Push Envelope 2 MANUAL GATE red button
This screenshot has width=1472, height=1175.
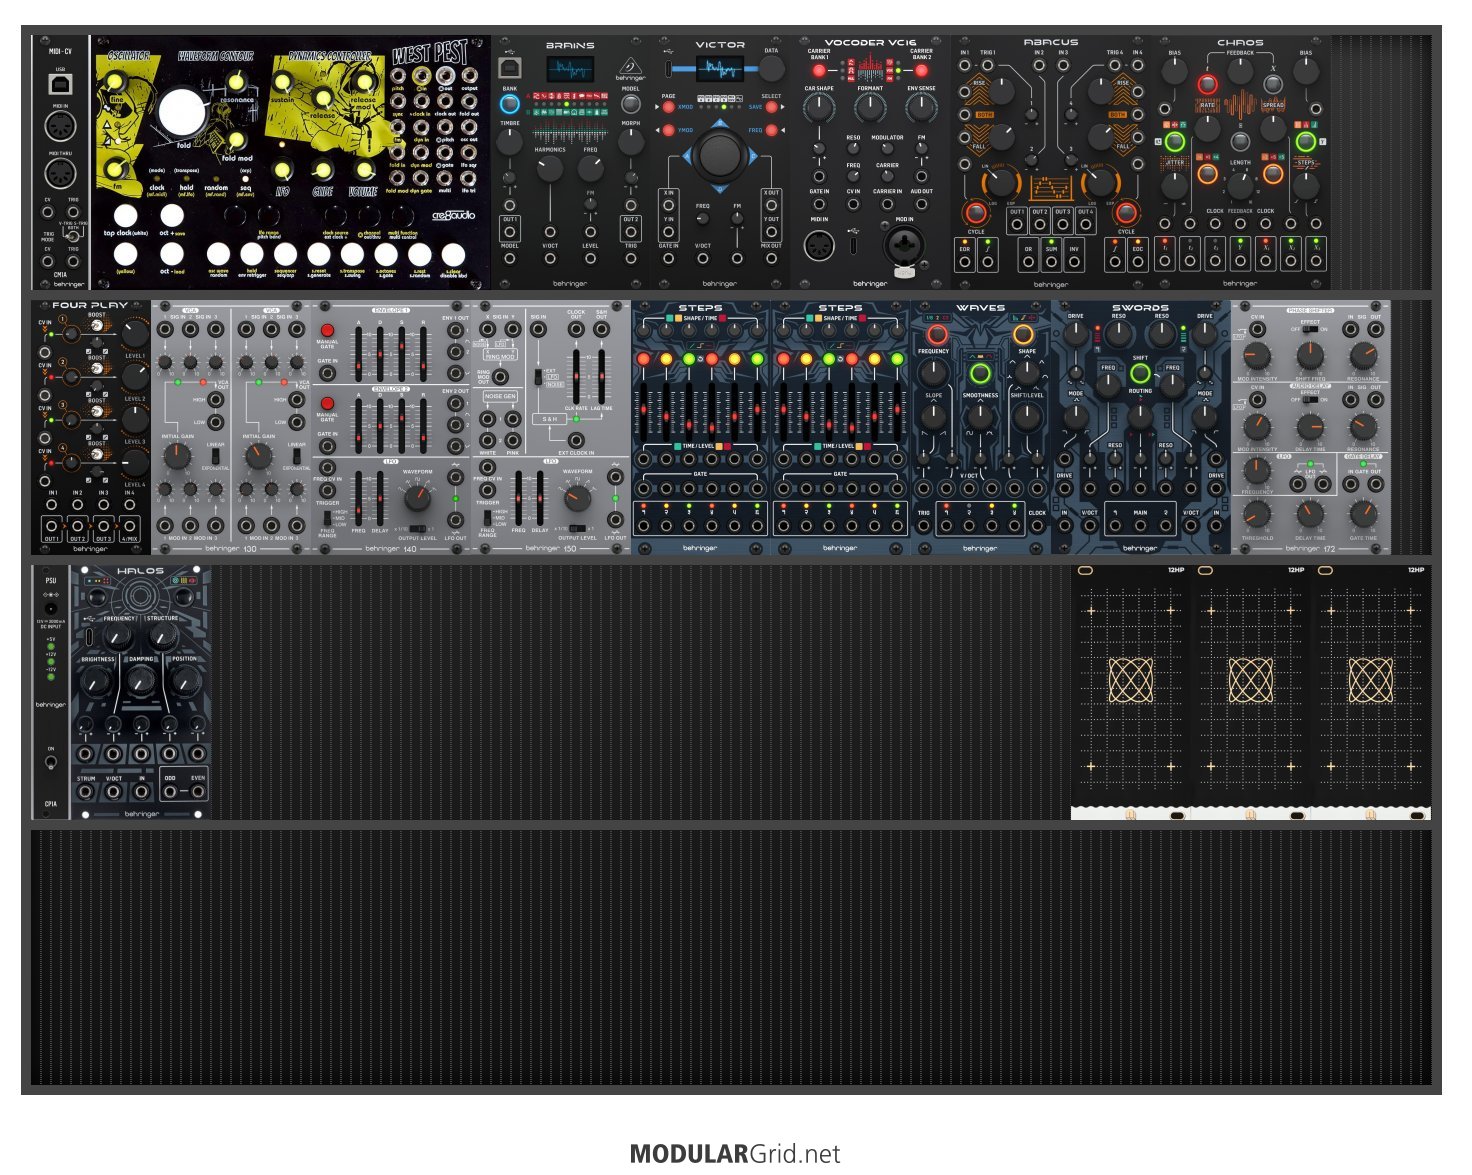point(327,403)
